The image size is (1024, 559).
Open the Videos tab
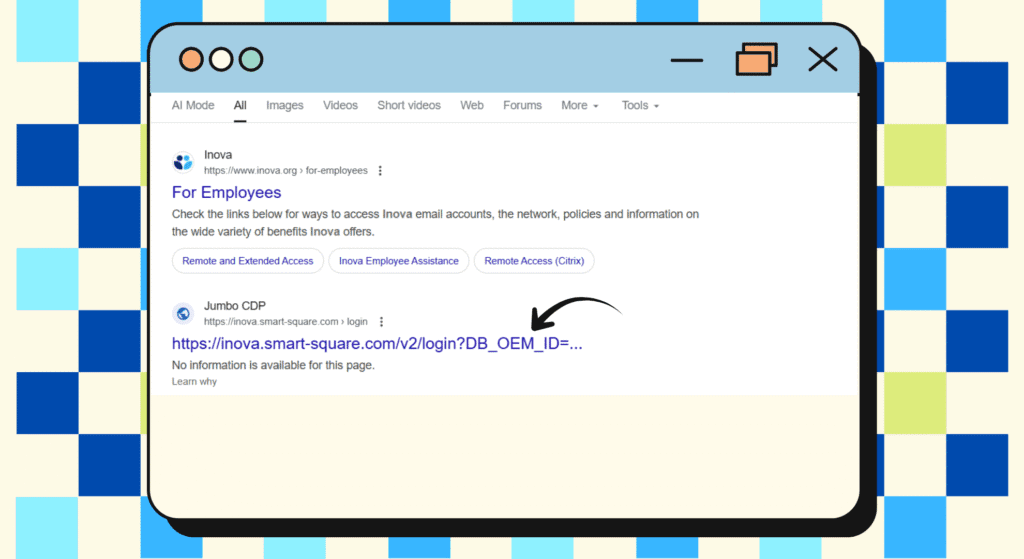(x=340, y=105)
